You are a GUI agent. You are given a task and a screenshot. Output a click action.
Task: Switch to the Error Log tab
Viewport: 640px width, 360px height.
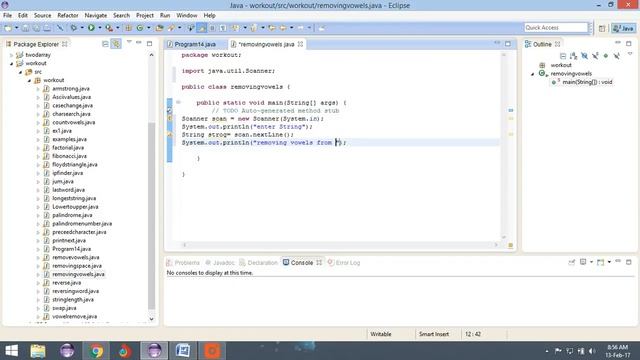click(344, 262)
